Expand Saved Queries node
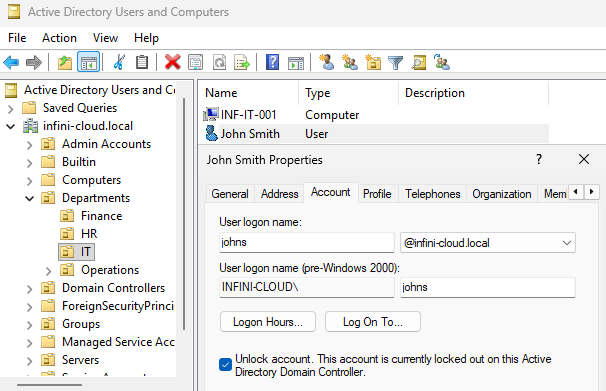This screenshot has height=391, width=606. pos(10,109)
